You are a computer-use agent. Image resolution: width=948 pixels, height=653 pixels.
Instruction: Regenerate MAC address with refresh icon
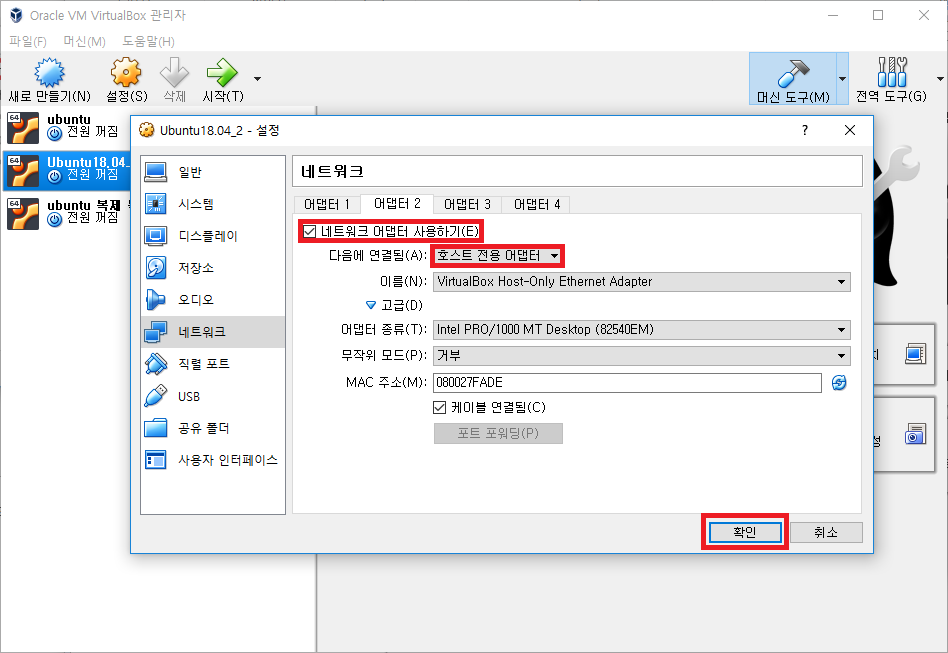pos(839,383)
